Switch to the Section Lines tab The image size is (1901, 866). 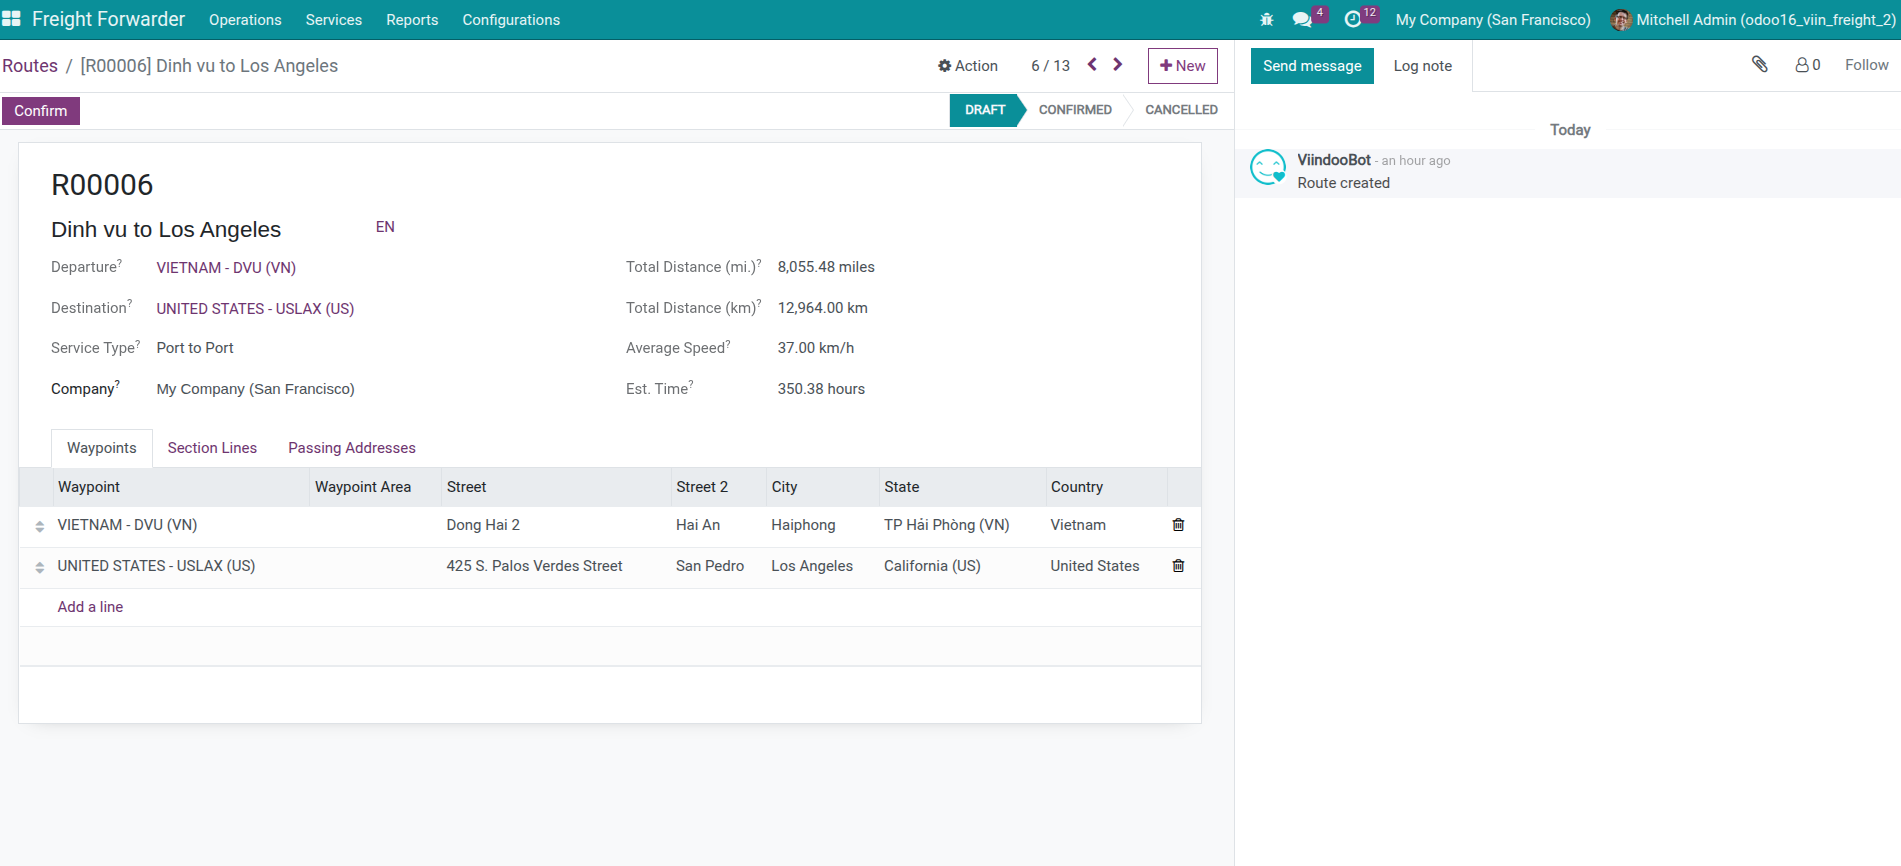point(212,448)
